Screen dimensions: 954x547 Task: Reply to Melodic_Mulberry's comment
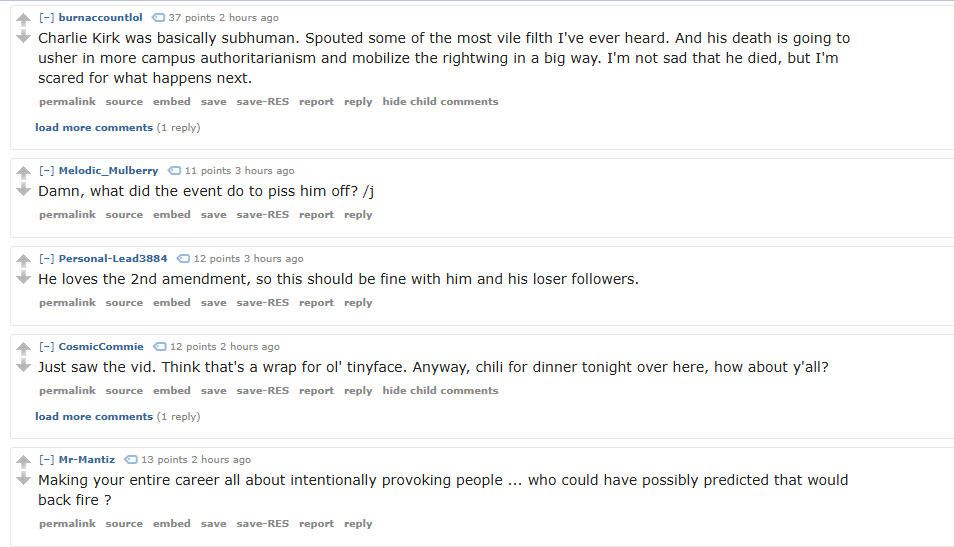click(x=358, y=215)
